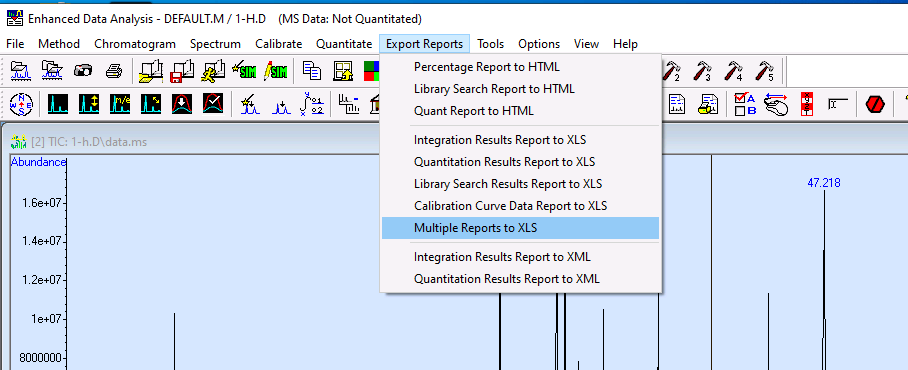The image size is (908, 370).
Task: Click the first cyan chromatogram icon
Action: tap(58, 104)
